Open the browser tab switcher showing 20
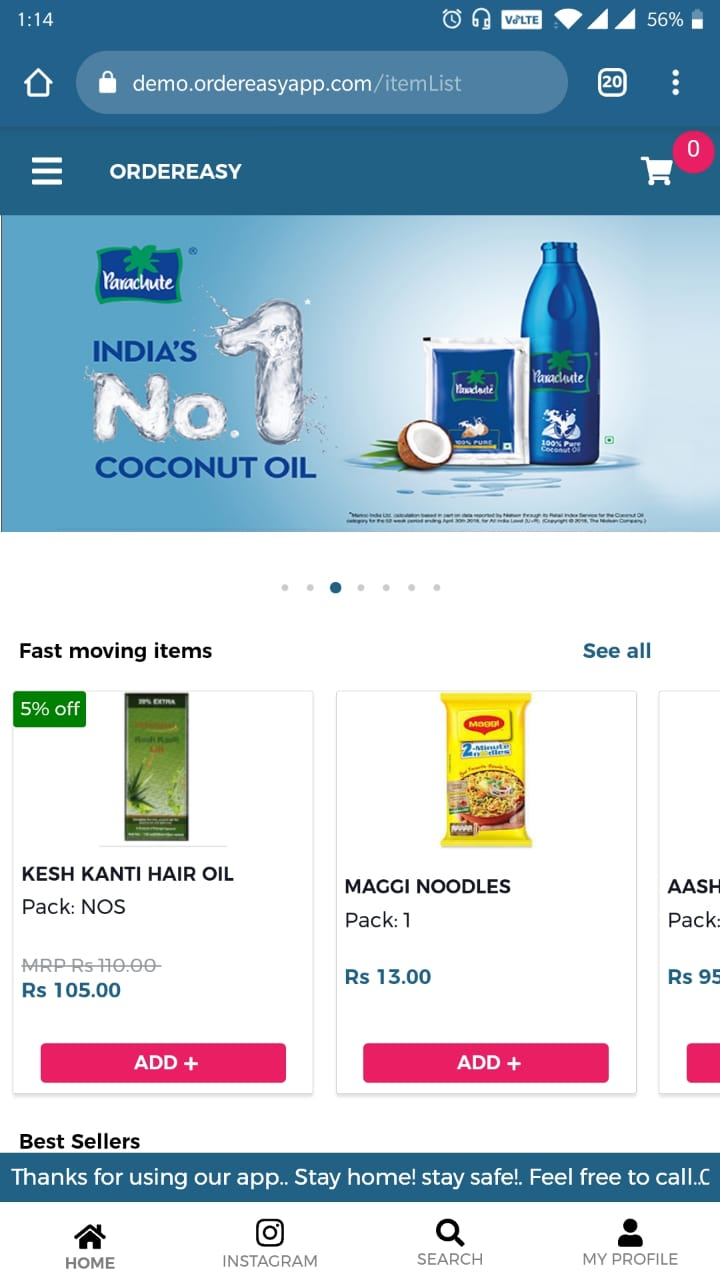Screen dimensions: 720x1280 (x=612, y=83)
